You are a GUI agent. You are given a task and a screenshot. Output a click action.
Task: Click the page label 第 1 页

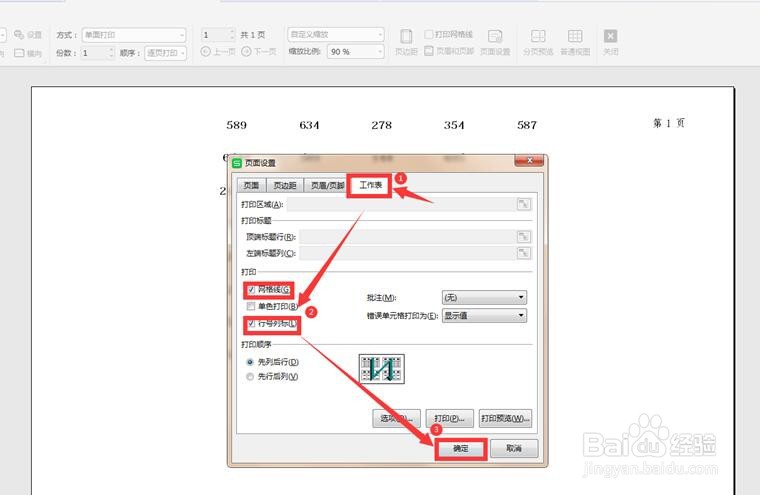[x=669, y=123]
